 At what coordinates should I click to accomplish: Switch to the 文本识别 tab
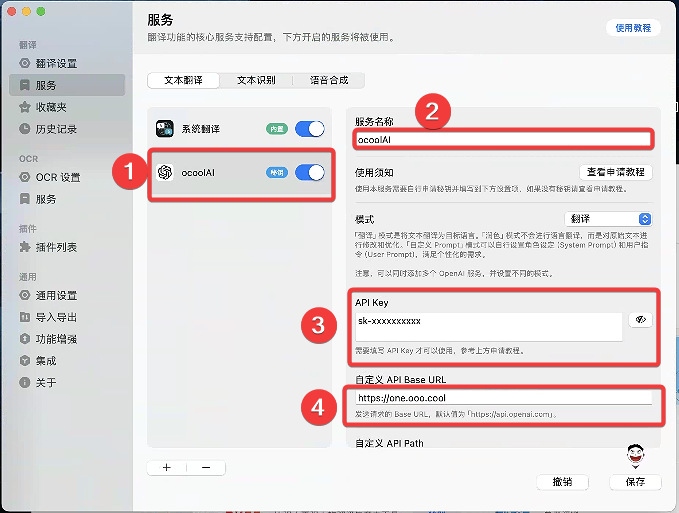coord(256,80)
